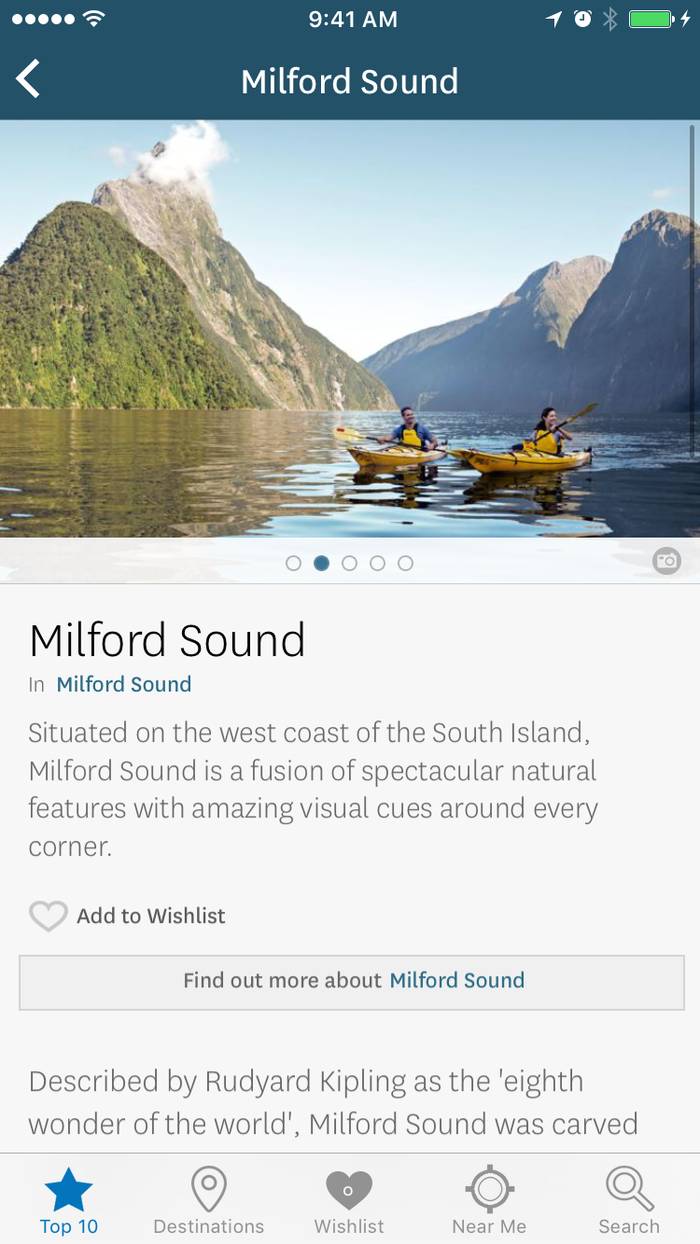Select the fifth photo carousel dot
This screenshot has width=700, height=1244.
tap(405, 563)
